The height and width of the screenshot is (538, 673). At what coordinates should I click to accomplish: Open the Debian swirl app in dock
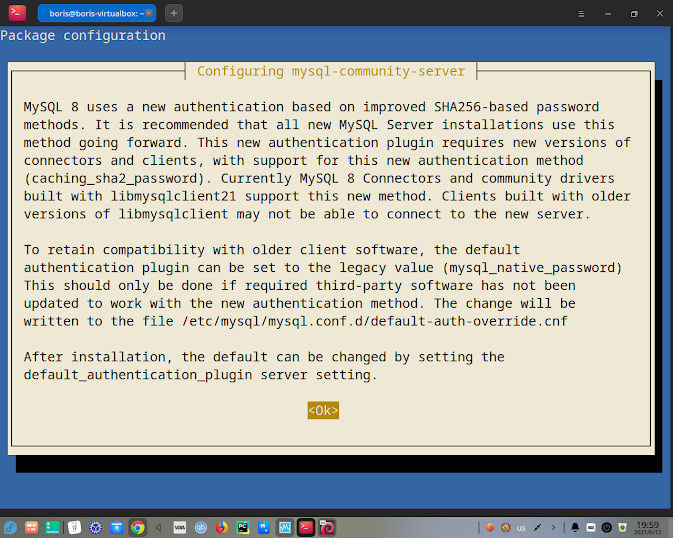pos(327,528)
